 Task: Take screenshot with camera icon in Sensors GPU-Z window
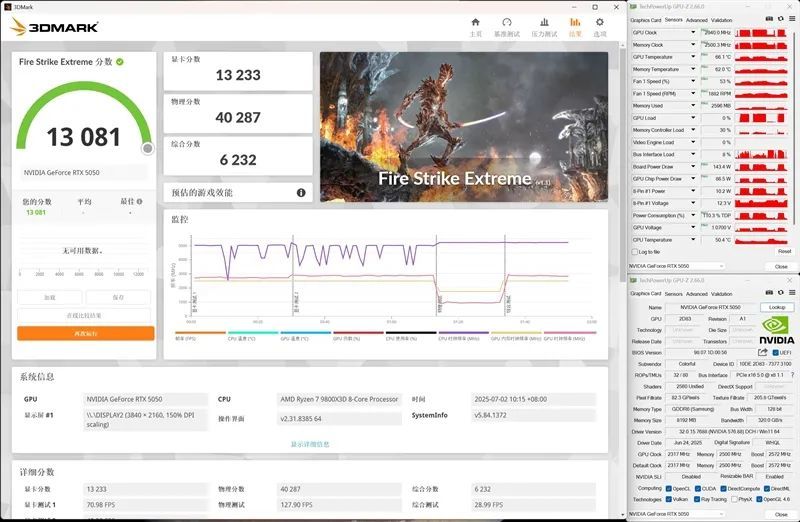(769, 19)
